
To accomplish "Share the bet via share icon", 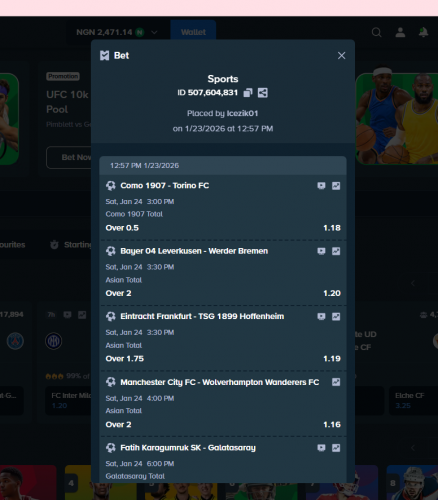I will pyautogui.click(x=263, y=93).
